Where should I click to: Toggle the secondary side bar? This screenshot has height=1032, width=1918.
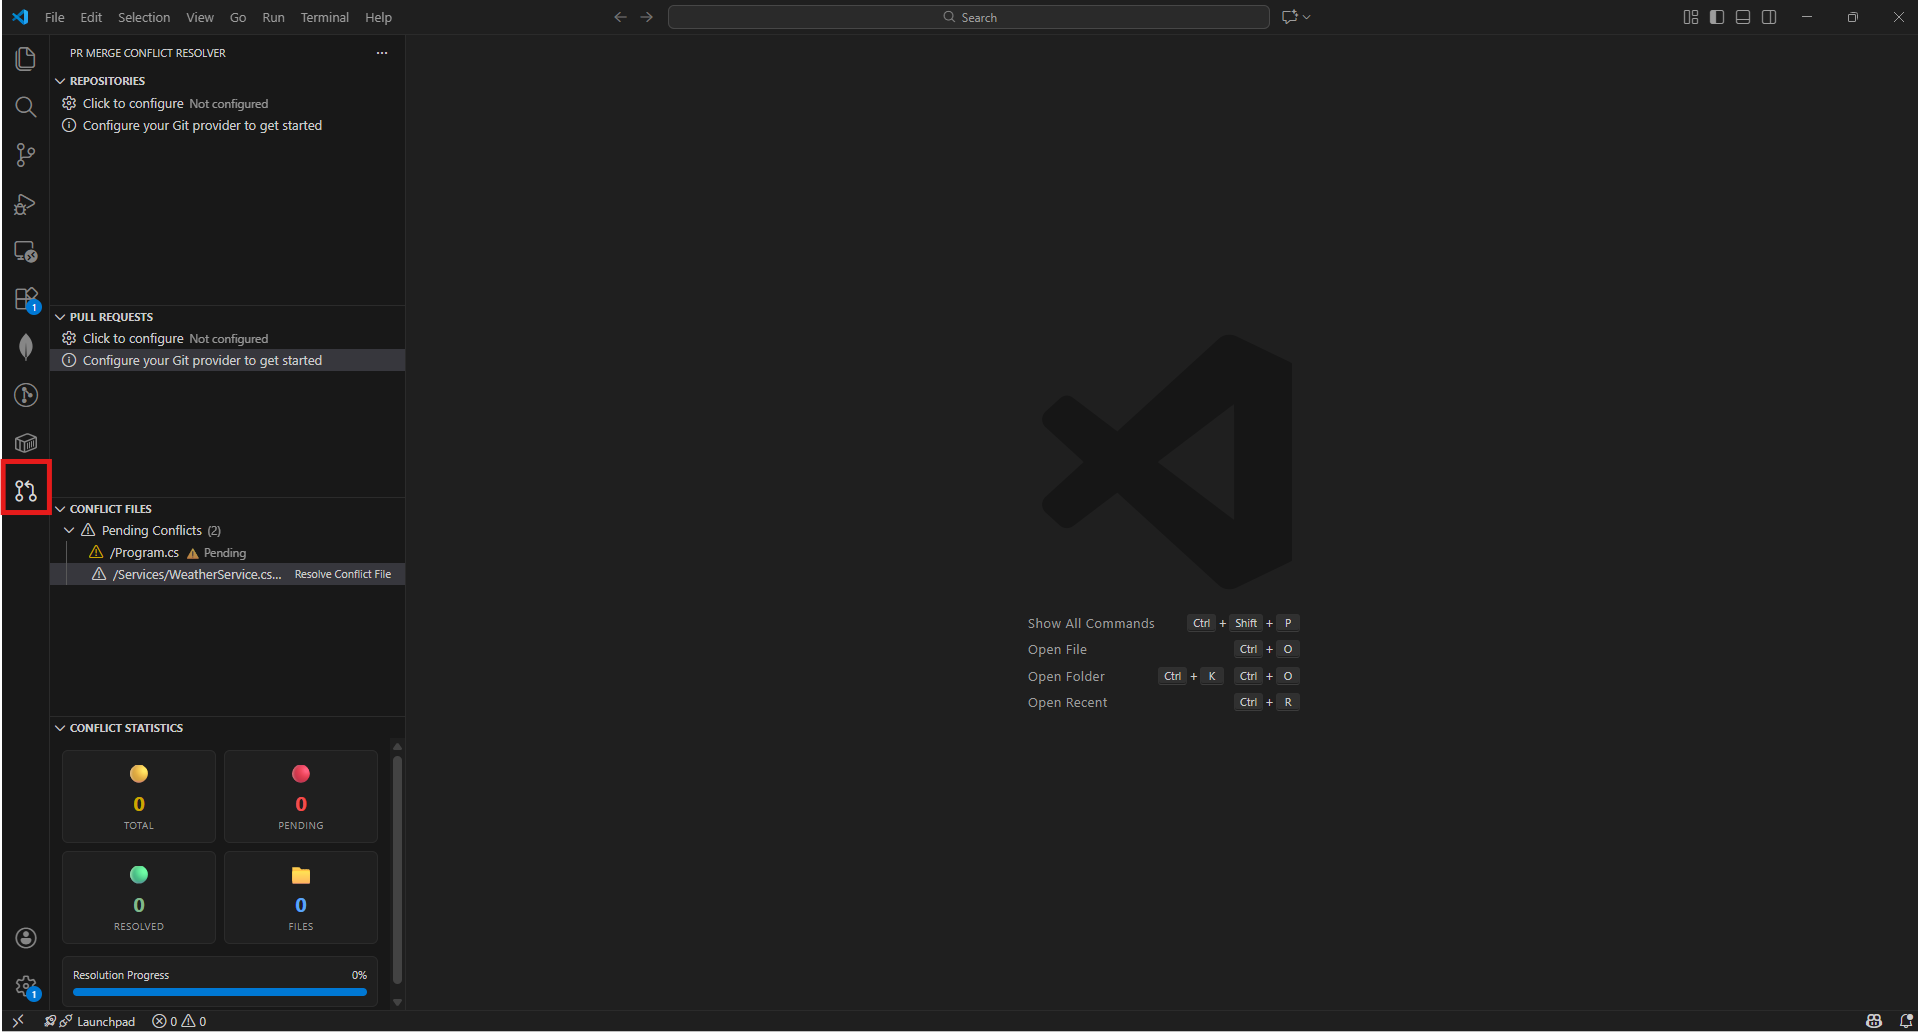click(x=1769, y=17)
